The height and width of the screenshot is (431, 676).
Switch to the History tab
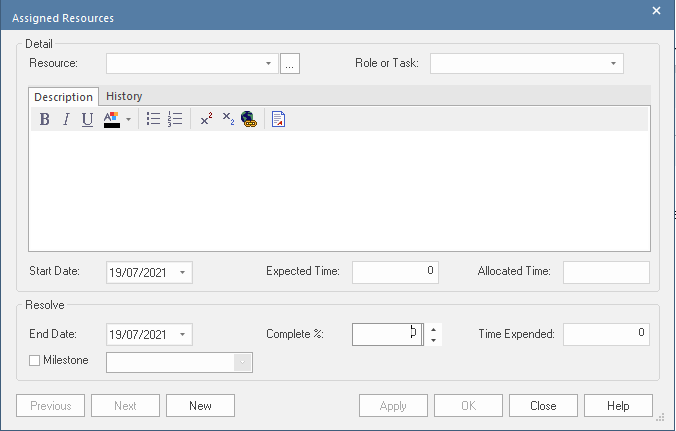124,96
